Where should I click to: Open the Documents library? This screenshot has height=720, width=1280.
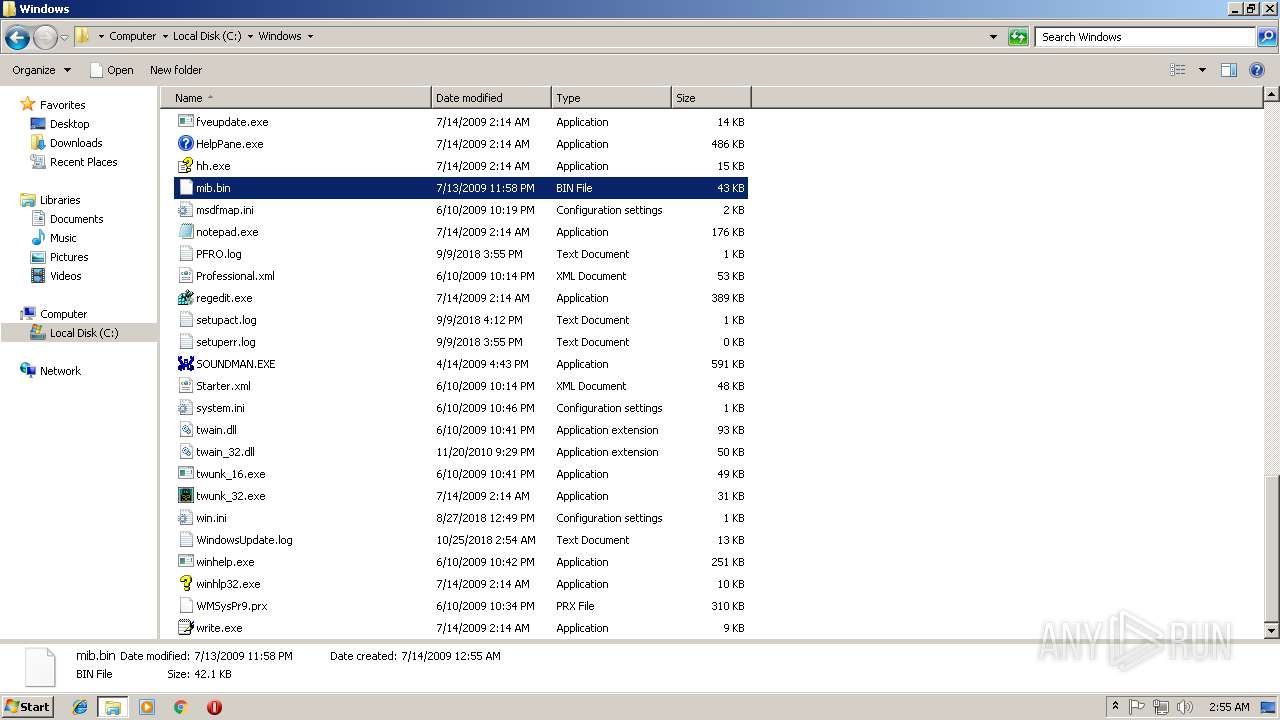pos(76,219)
